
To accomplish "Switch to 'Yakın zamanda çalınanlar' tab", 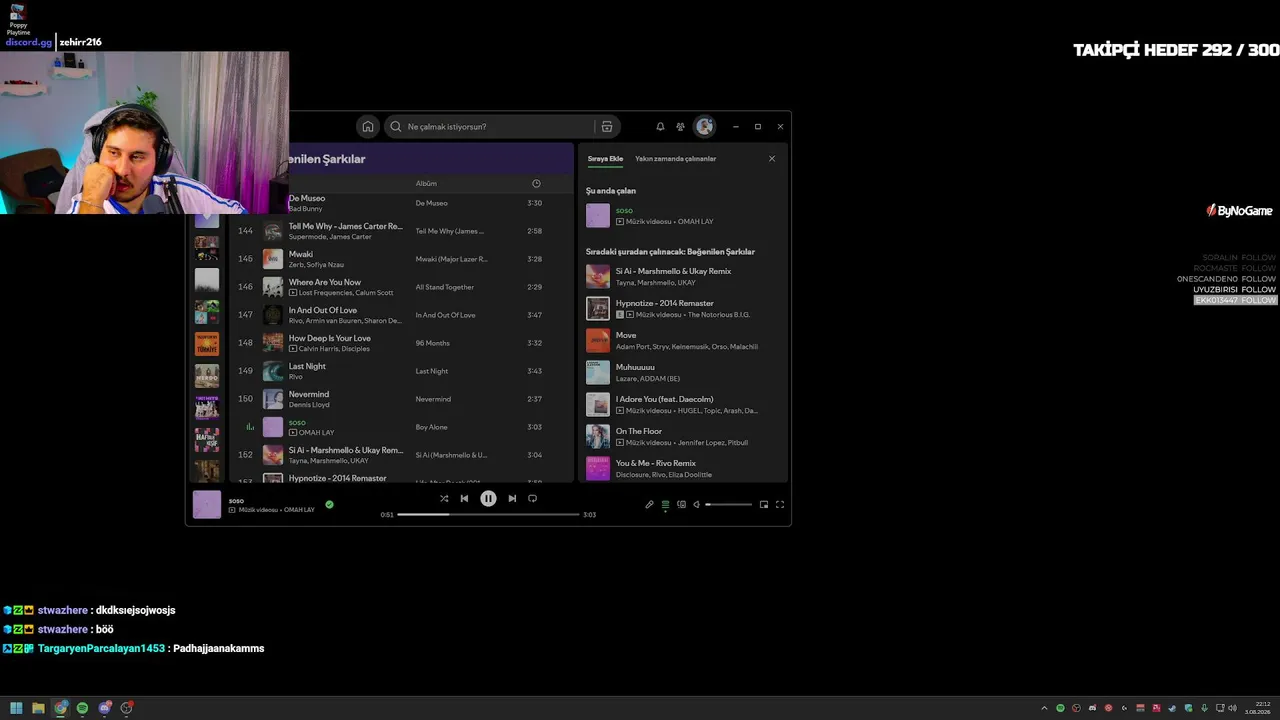I will pos(675,159).
